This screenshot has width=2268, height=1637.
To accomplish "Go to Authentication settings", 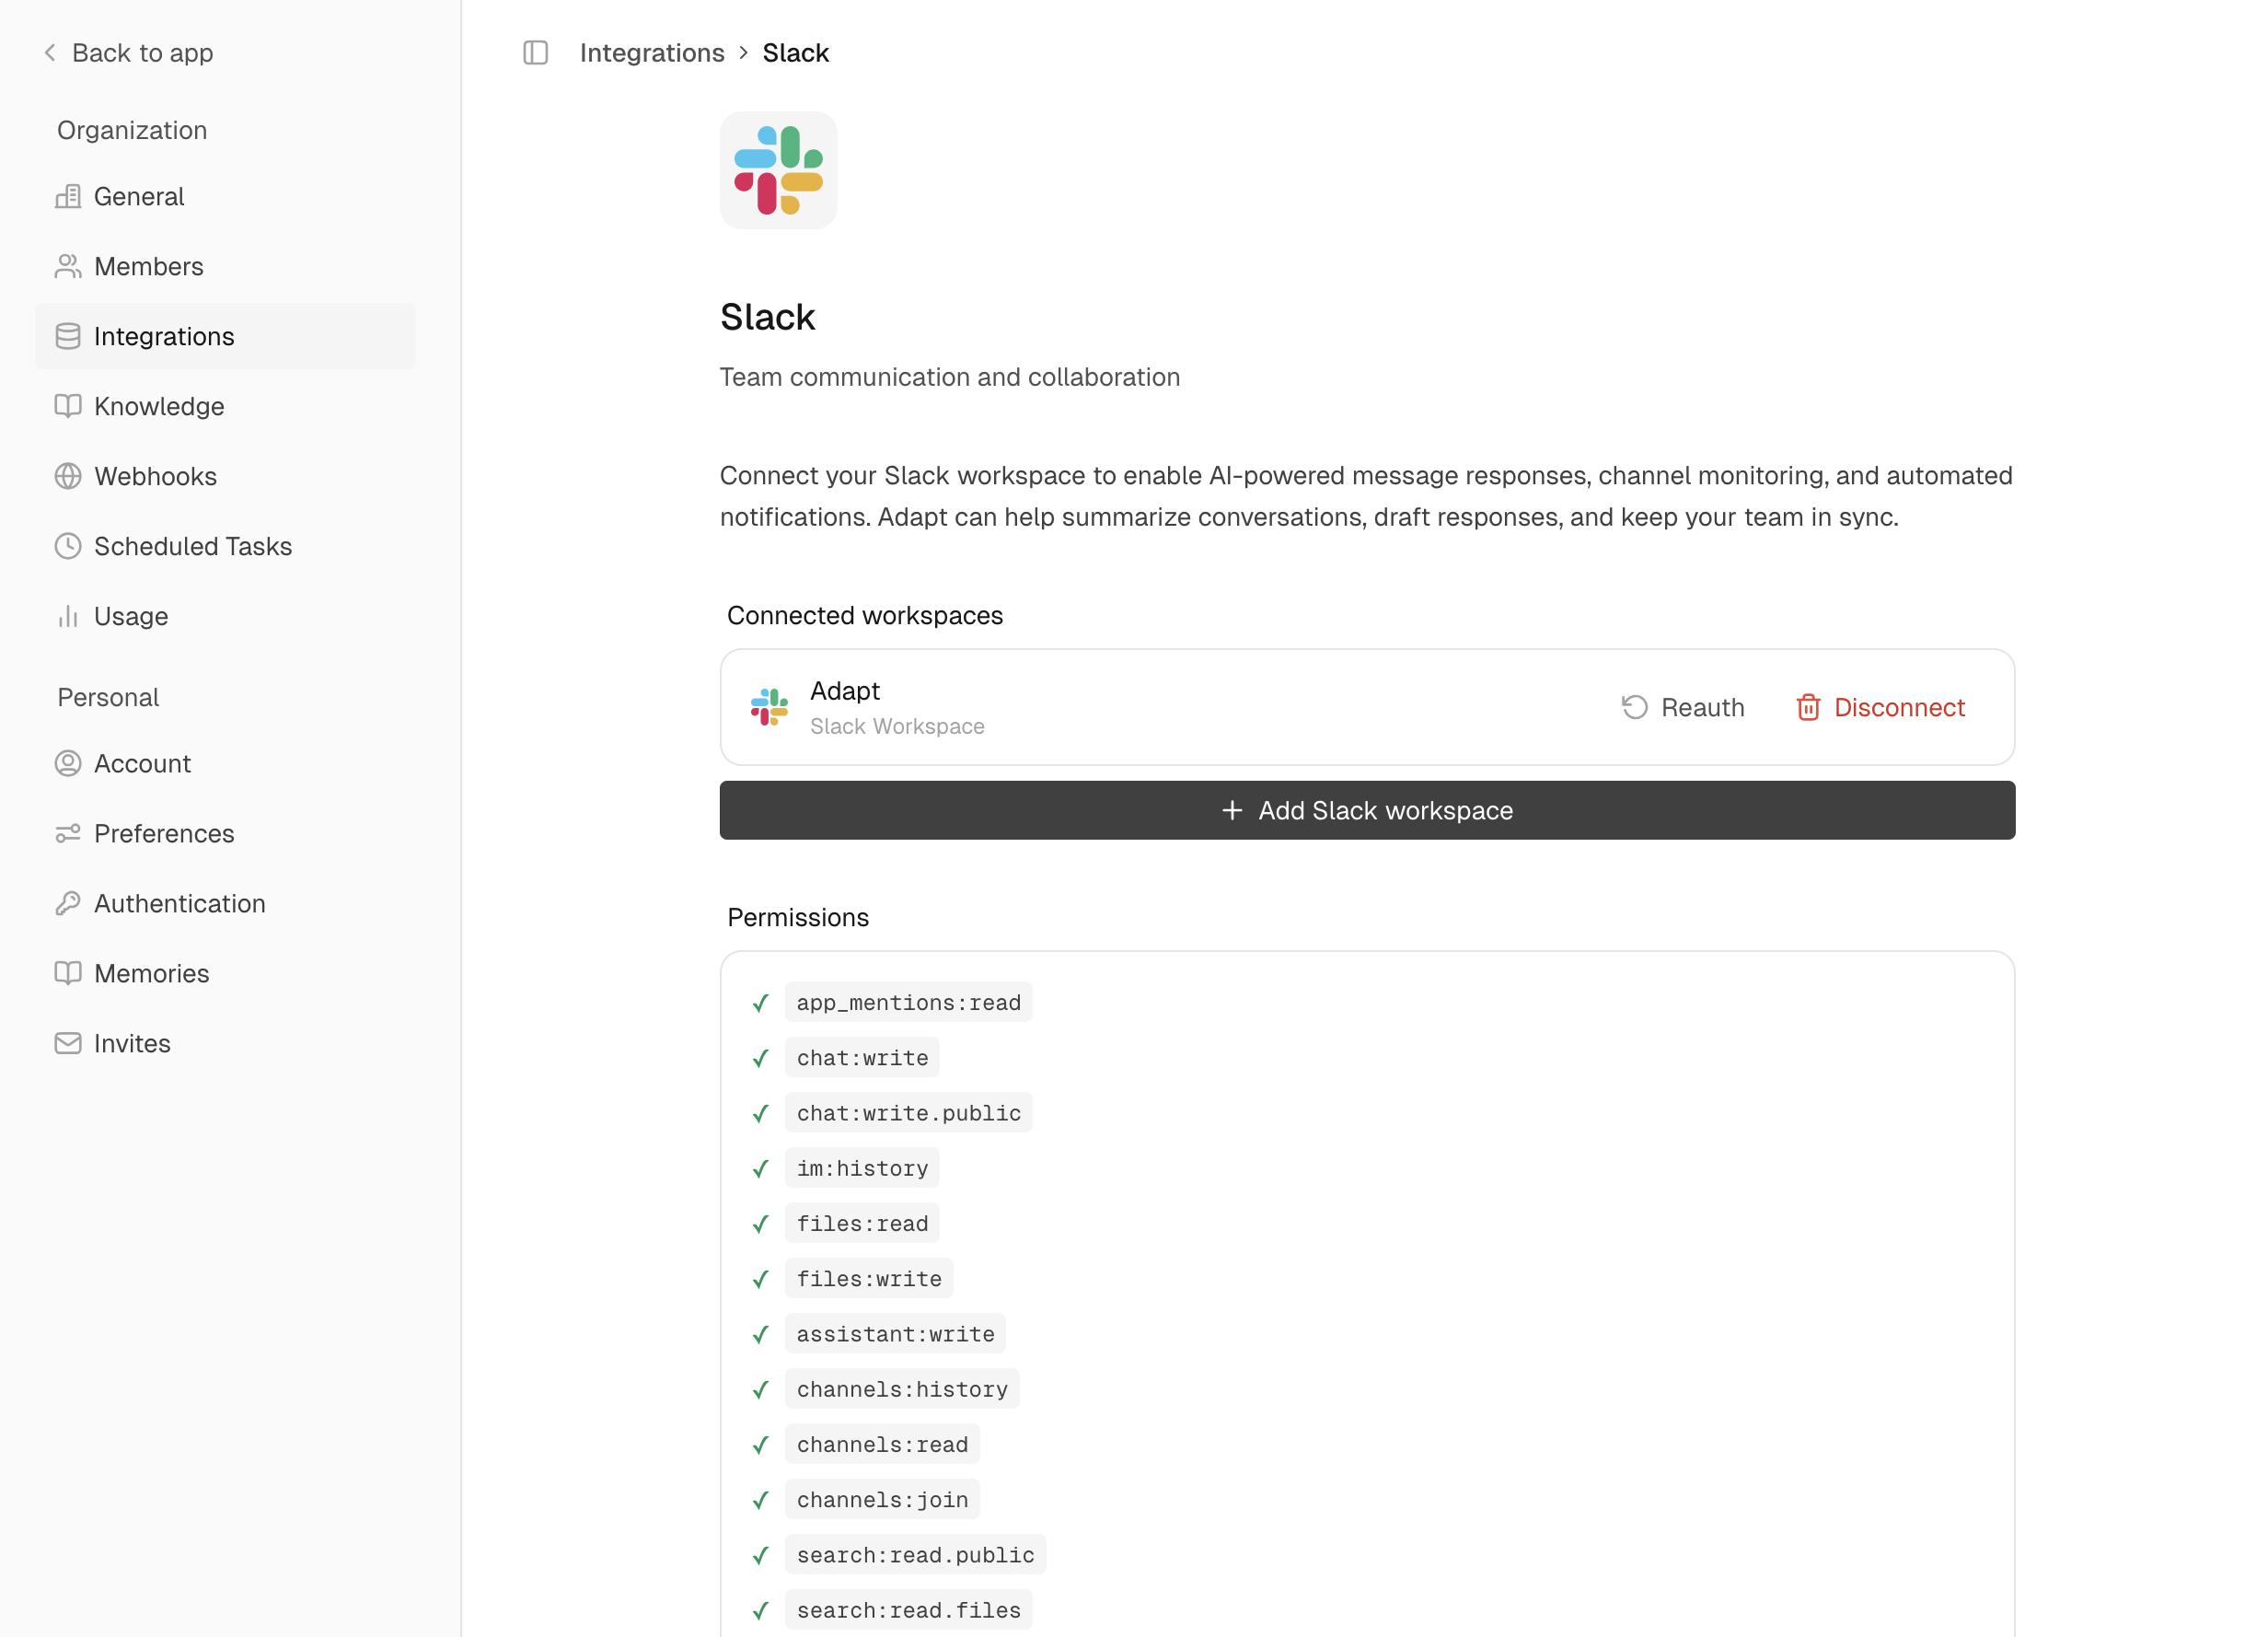I will click(x=225, y=903).
